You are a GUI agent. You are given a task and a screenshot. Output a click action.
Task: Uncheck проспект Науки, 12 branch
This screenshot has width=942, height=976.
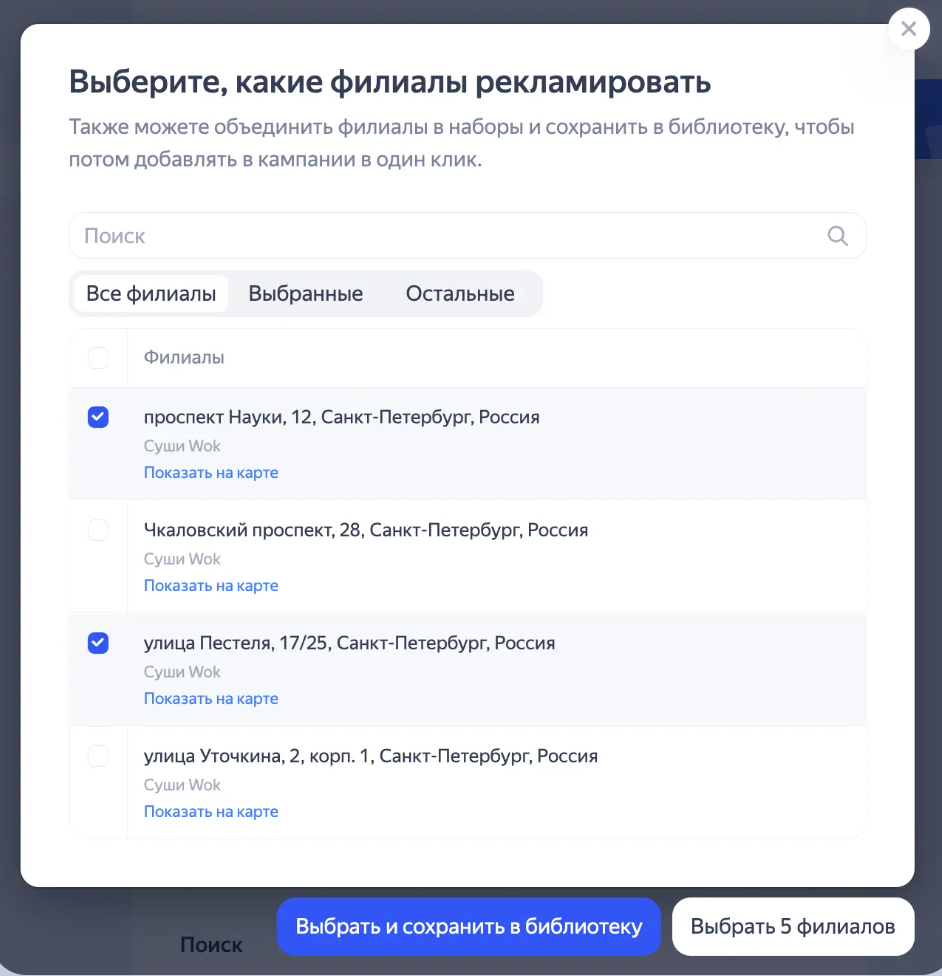(x=98, y=417)
